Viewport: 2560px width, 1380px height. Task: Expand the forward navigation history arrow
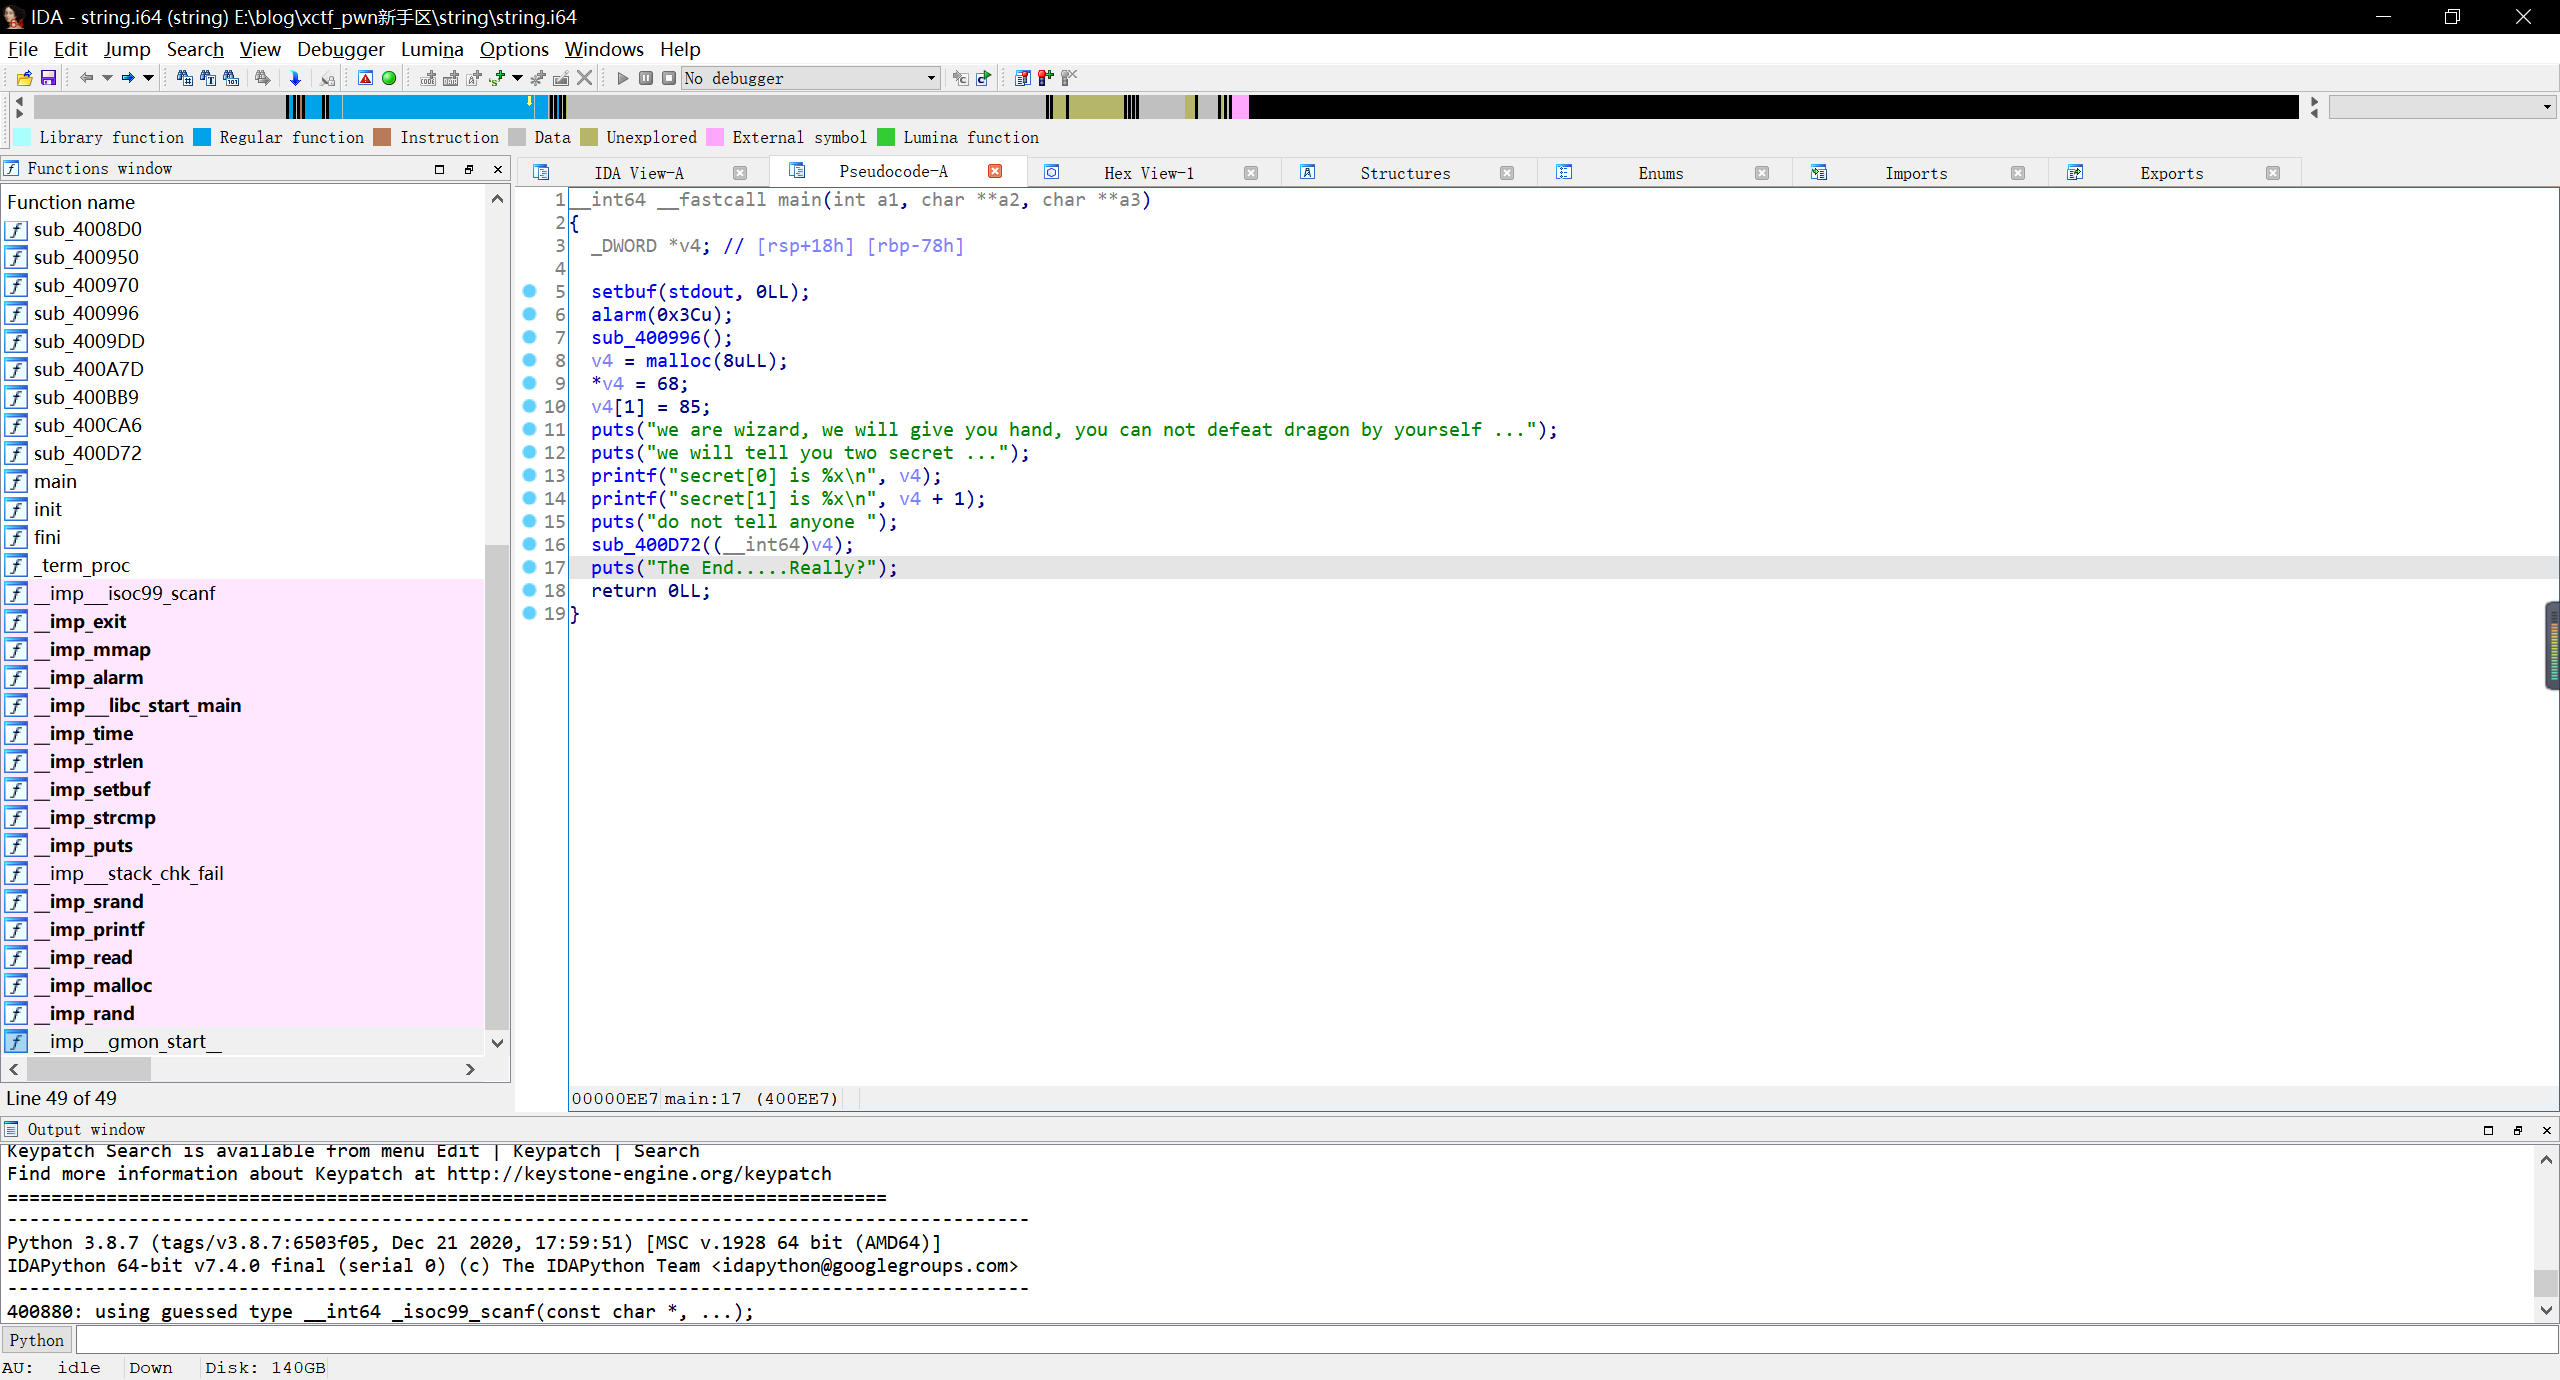(149, 78)
